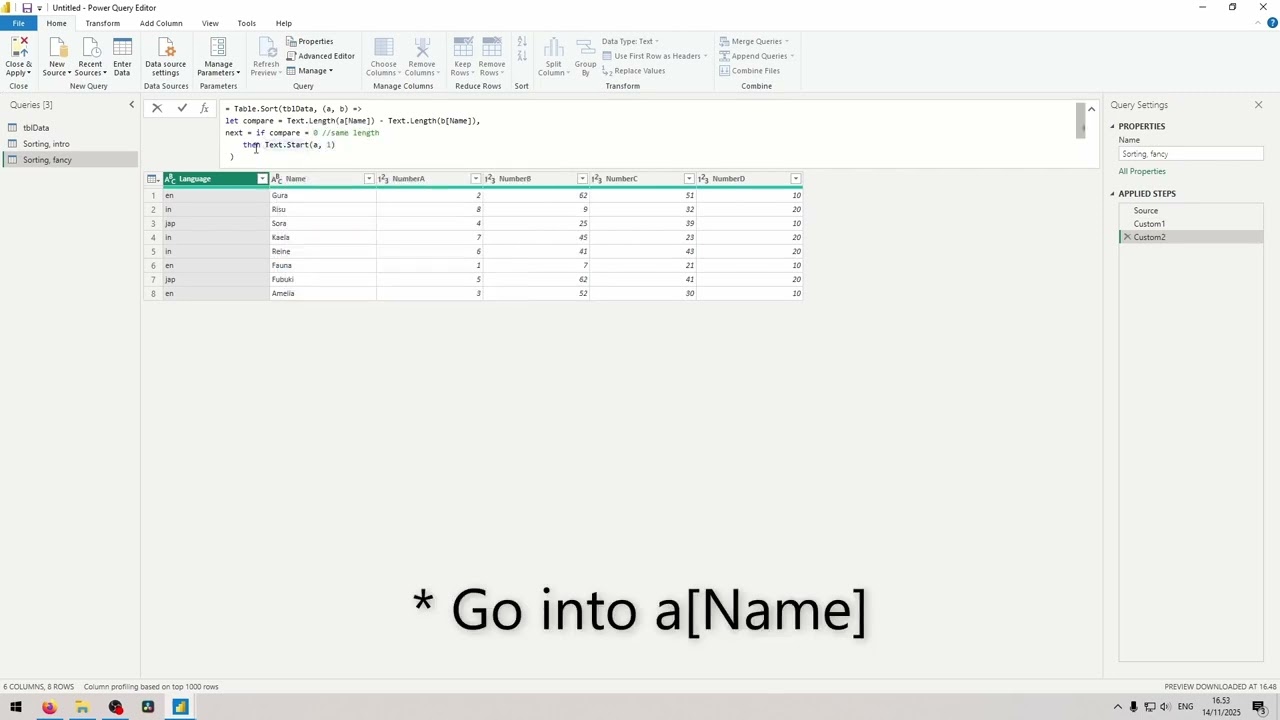Screen dimensions: 1280x720
Task: Click the Refresh Preview icon
Action: 266,48
